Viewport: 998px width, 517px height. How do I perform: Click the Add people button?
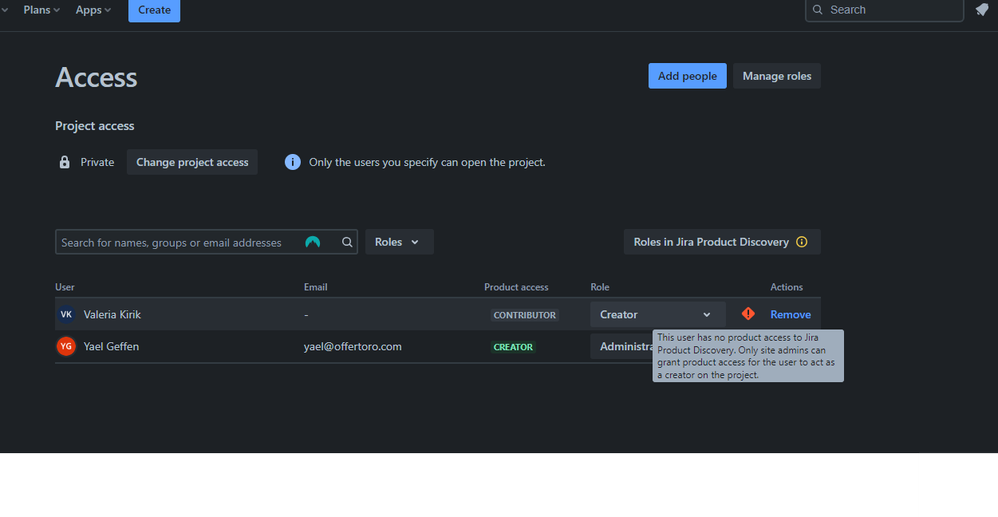click(687, 76)
